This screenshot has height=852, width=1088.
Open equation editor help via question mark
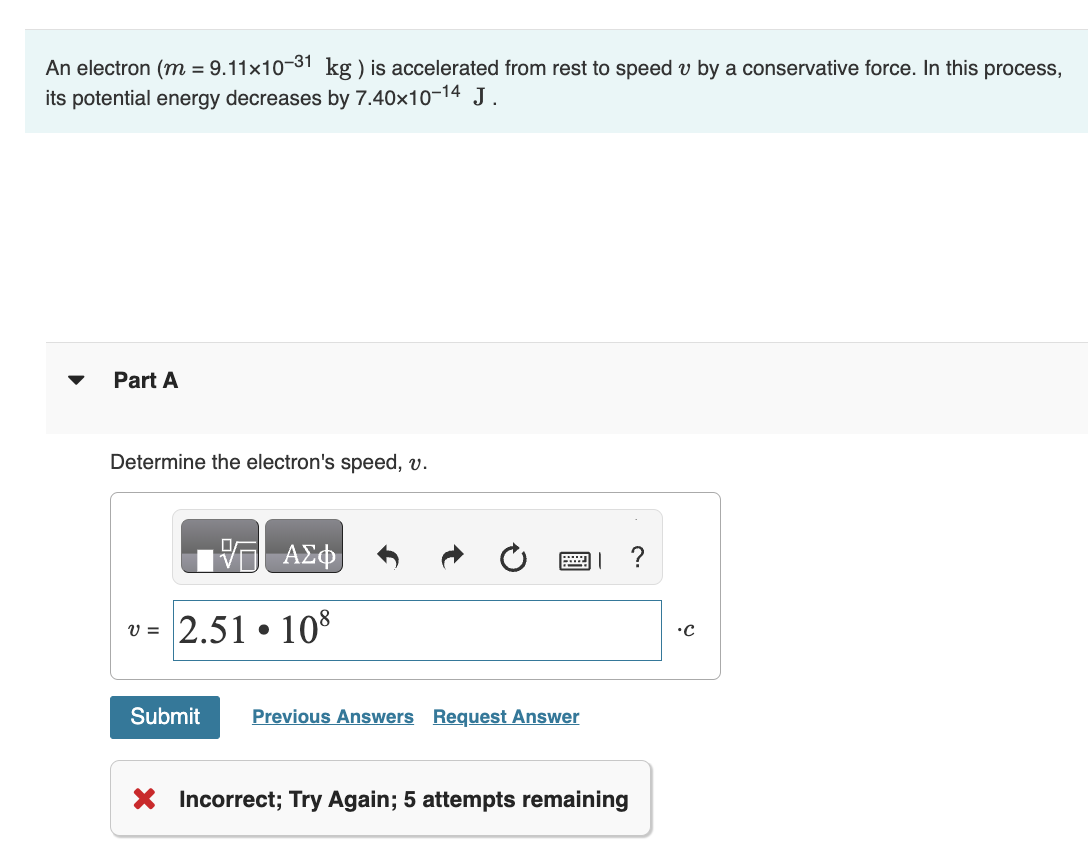tap(637, 559)
